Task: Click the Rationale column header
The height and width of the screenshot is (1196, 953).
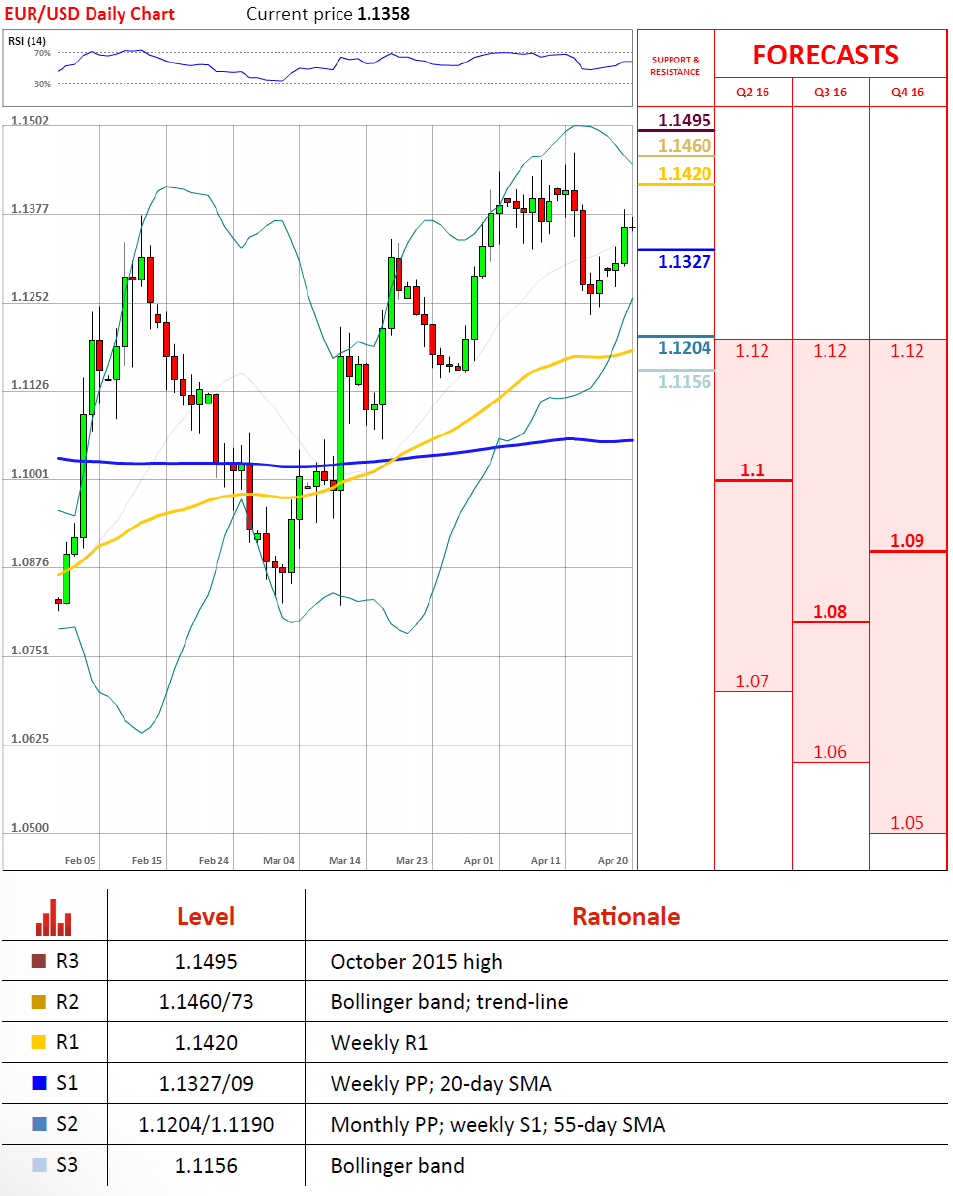Action: click(x=626, y=916)
